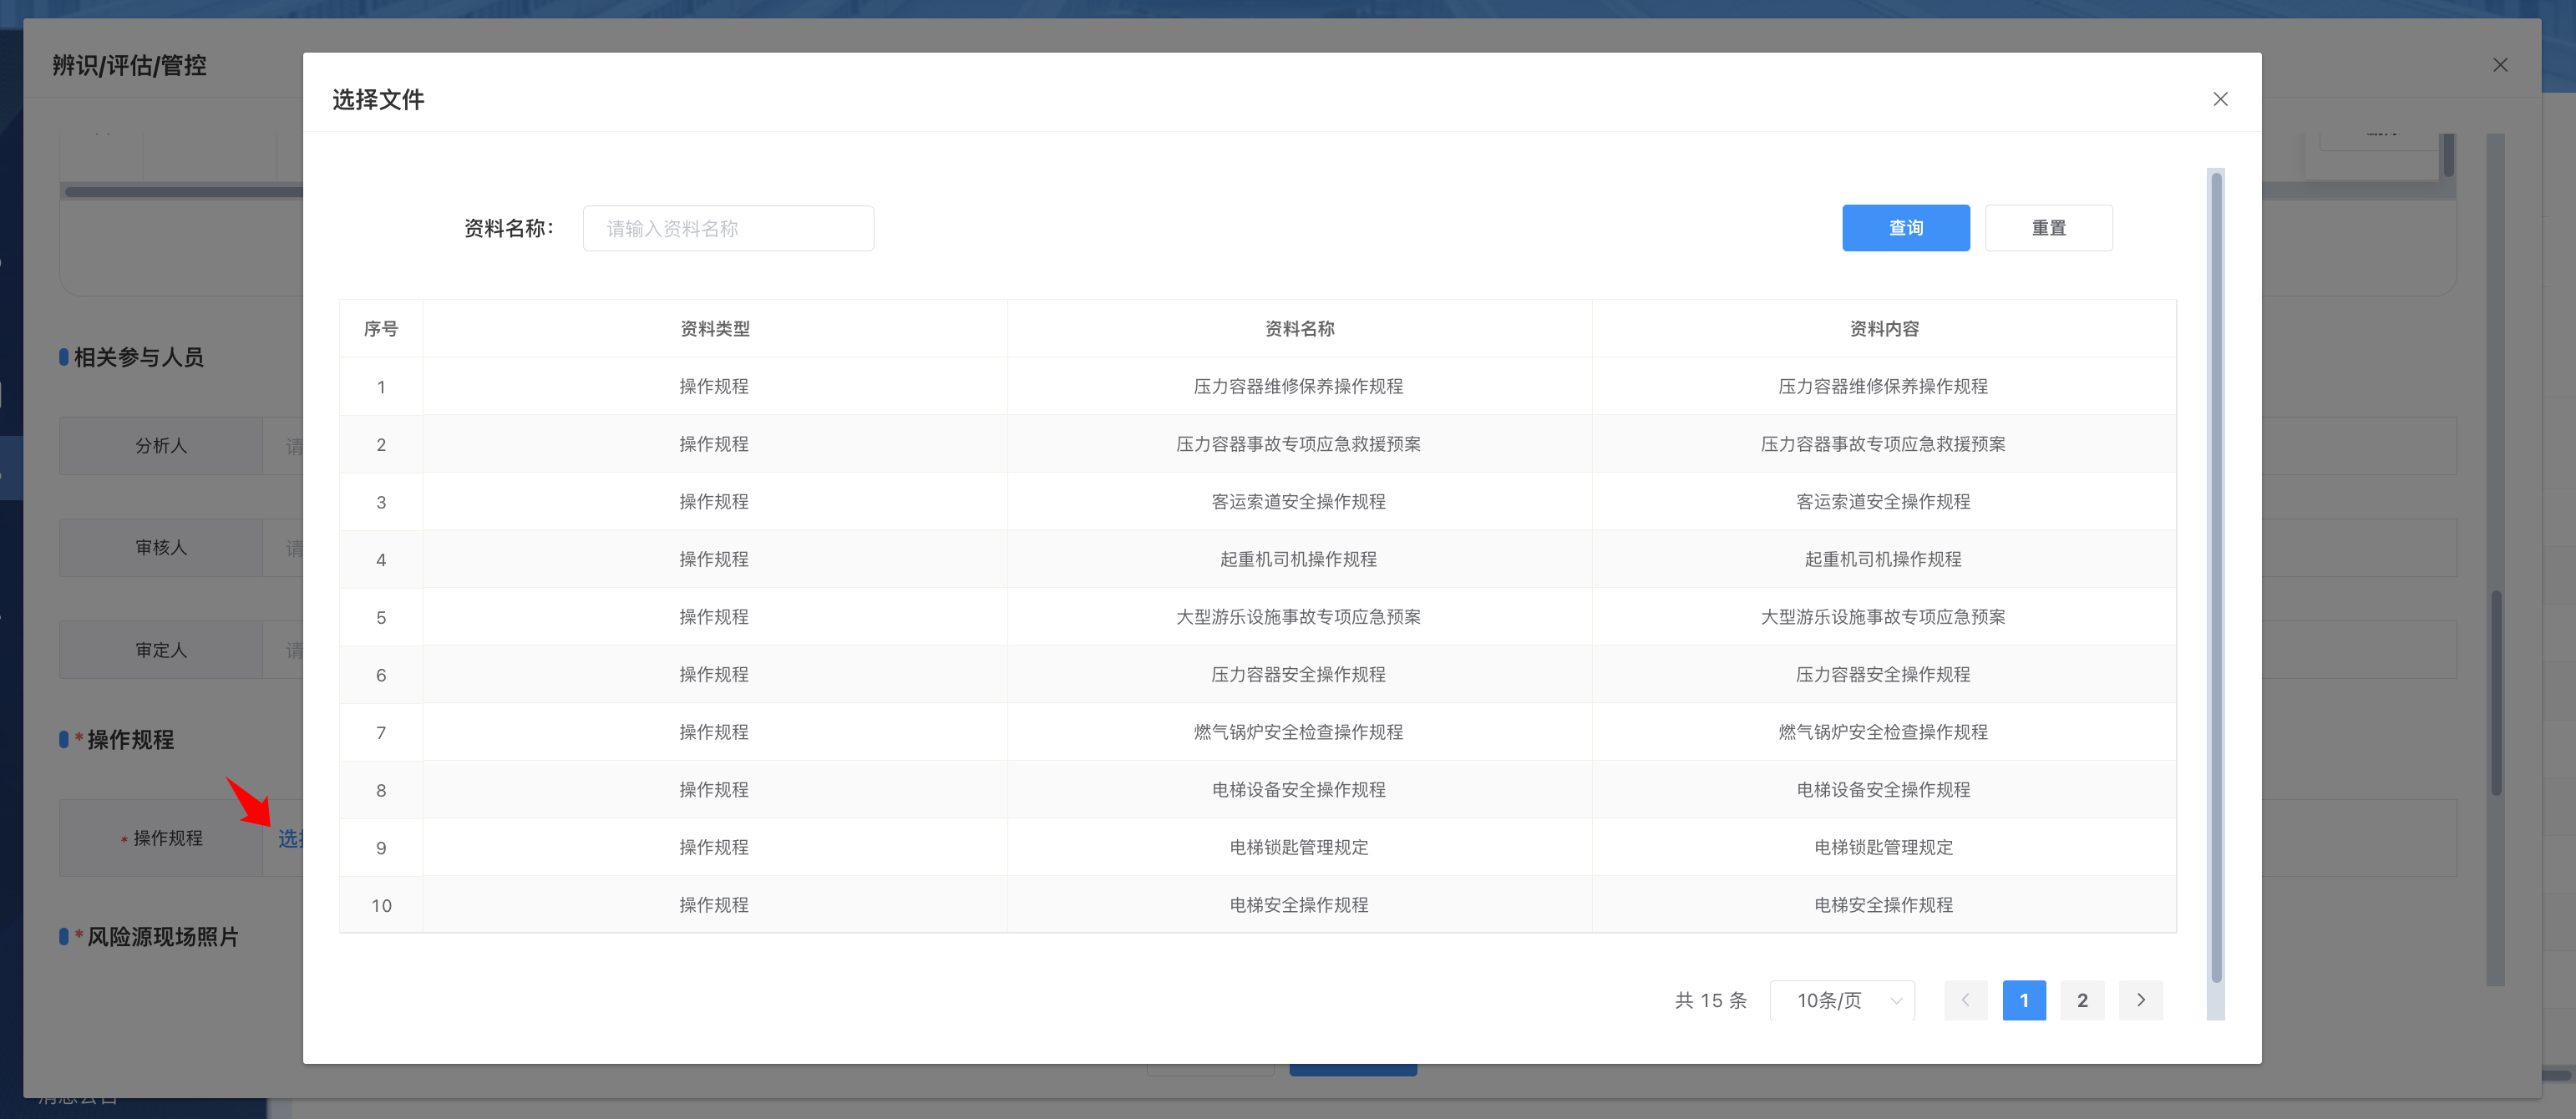Pick the 电梯安全操作规程 row
This screenshot has width=2576, height=1119.
coord(1298,905)
